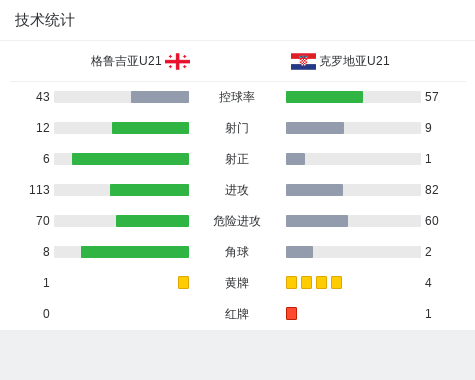Click Georgia's attacks value 113
This screenshot has width=475, height=380.
tap(39, 190)
